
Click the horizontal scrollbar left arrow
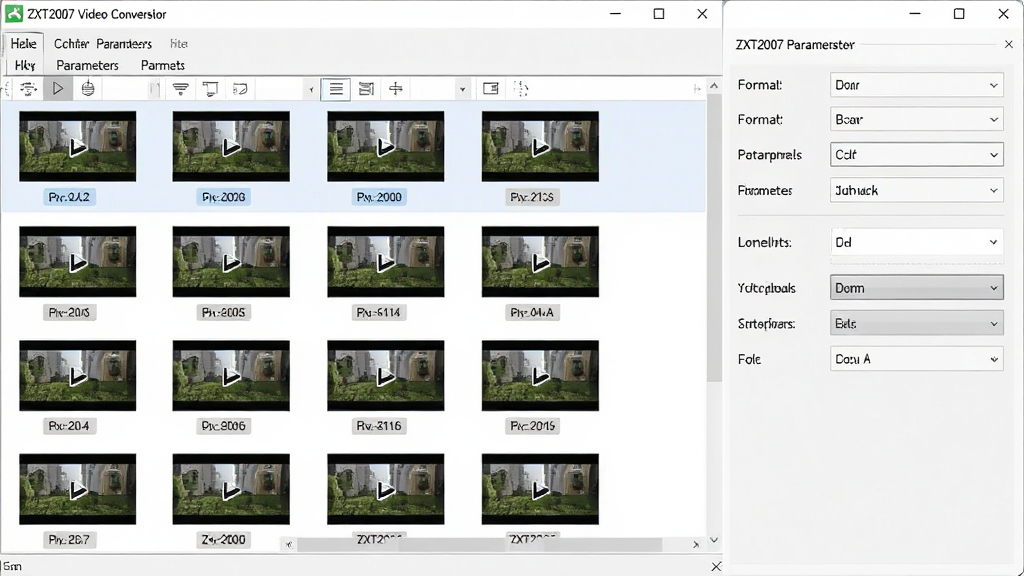click(289, 544)
